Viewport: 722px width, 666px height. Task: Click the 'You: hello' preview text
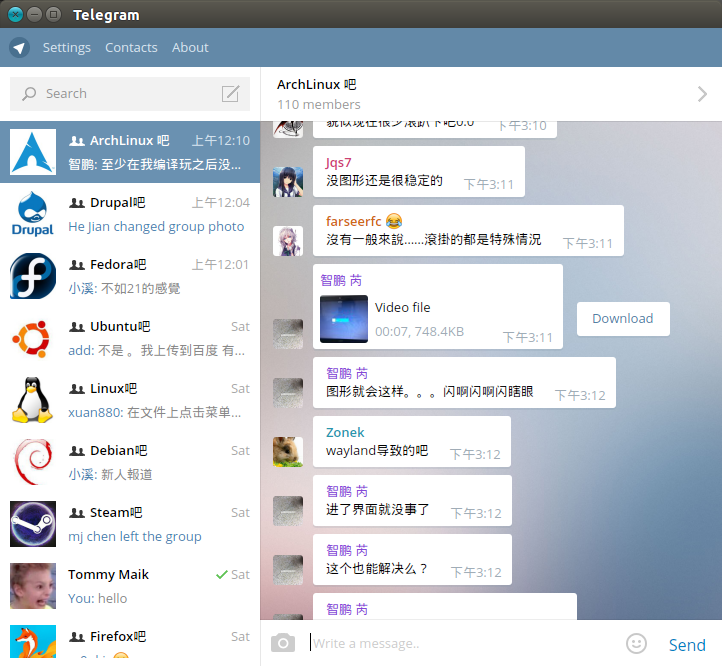click(x=98, y=598)
